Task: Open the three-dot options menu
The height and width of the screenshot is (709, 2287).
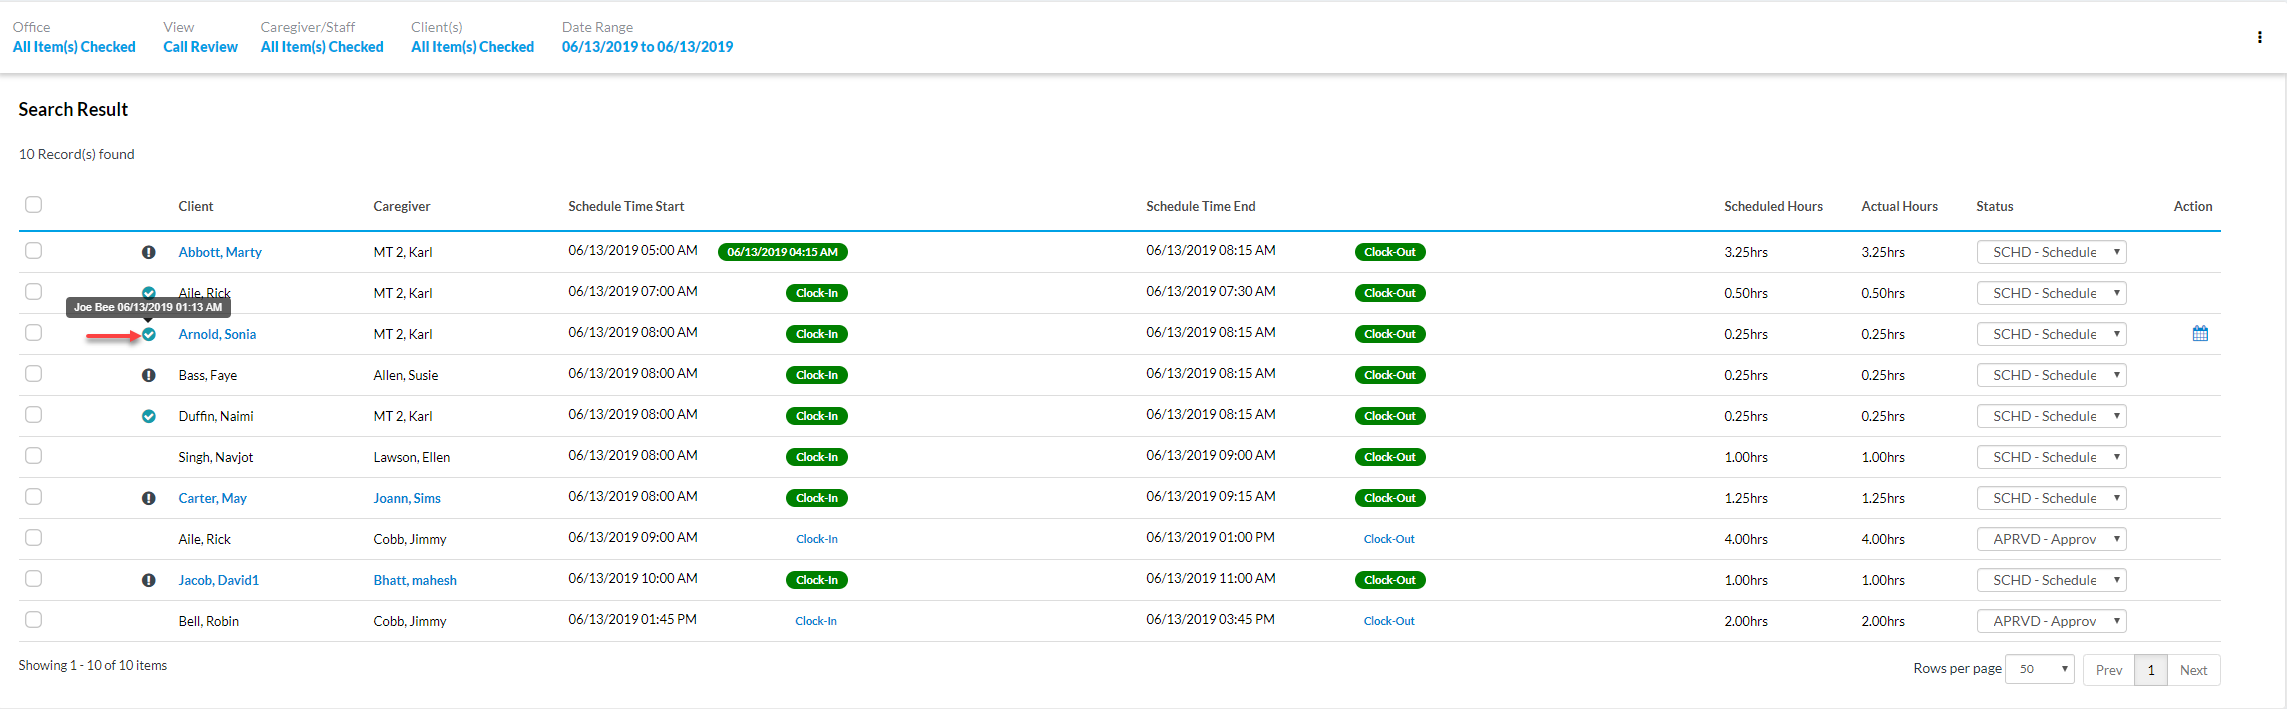Action: tap(2259, 37)
